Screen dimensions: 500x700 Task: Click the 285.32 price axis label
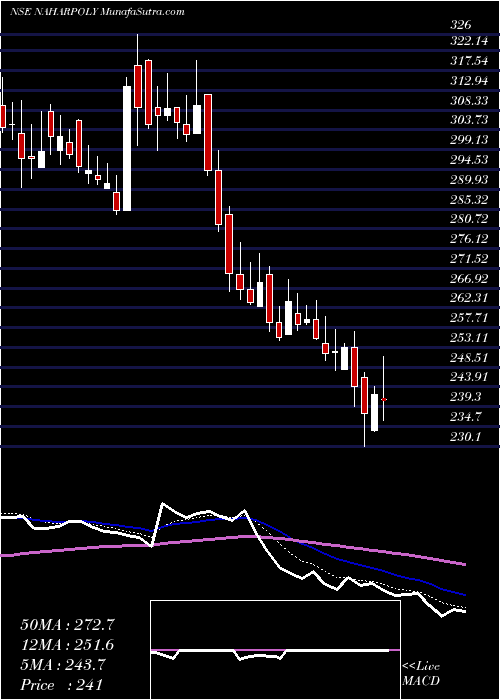tap(469, 200)
